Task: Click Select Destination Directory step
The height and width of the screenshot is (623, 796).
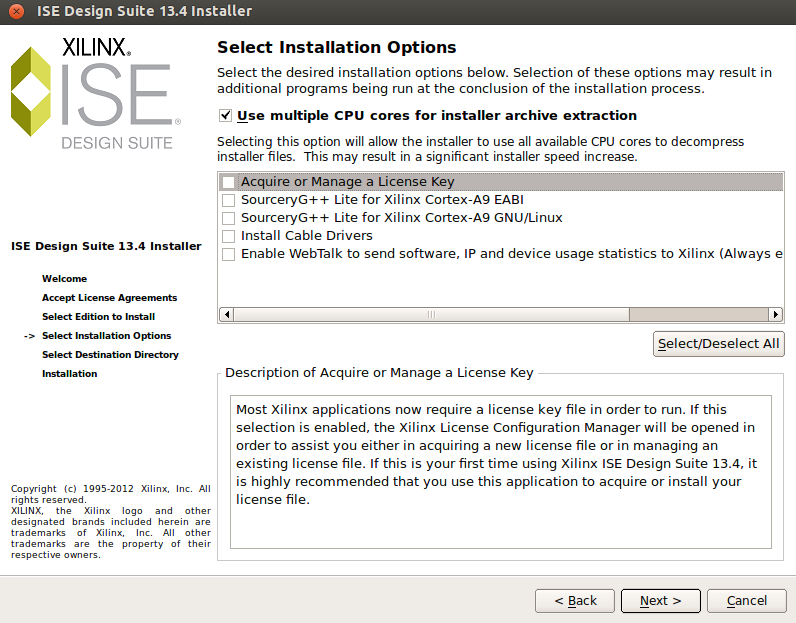Action: (110, 355)
